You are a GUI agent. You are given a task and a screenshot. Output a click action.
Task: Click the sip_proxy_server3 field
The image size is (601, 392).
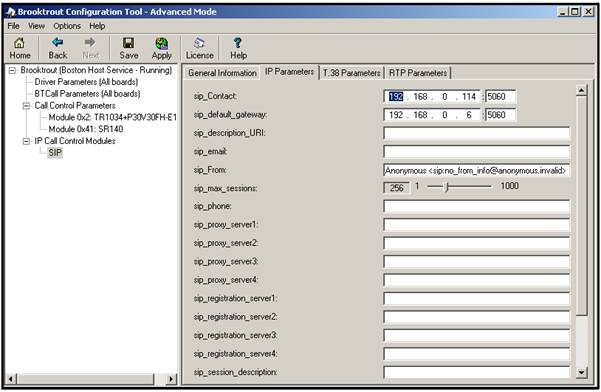pyautogui.click(x=477, y=262)
